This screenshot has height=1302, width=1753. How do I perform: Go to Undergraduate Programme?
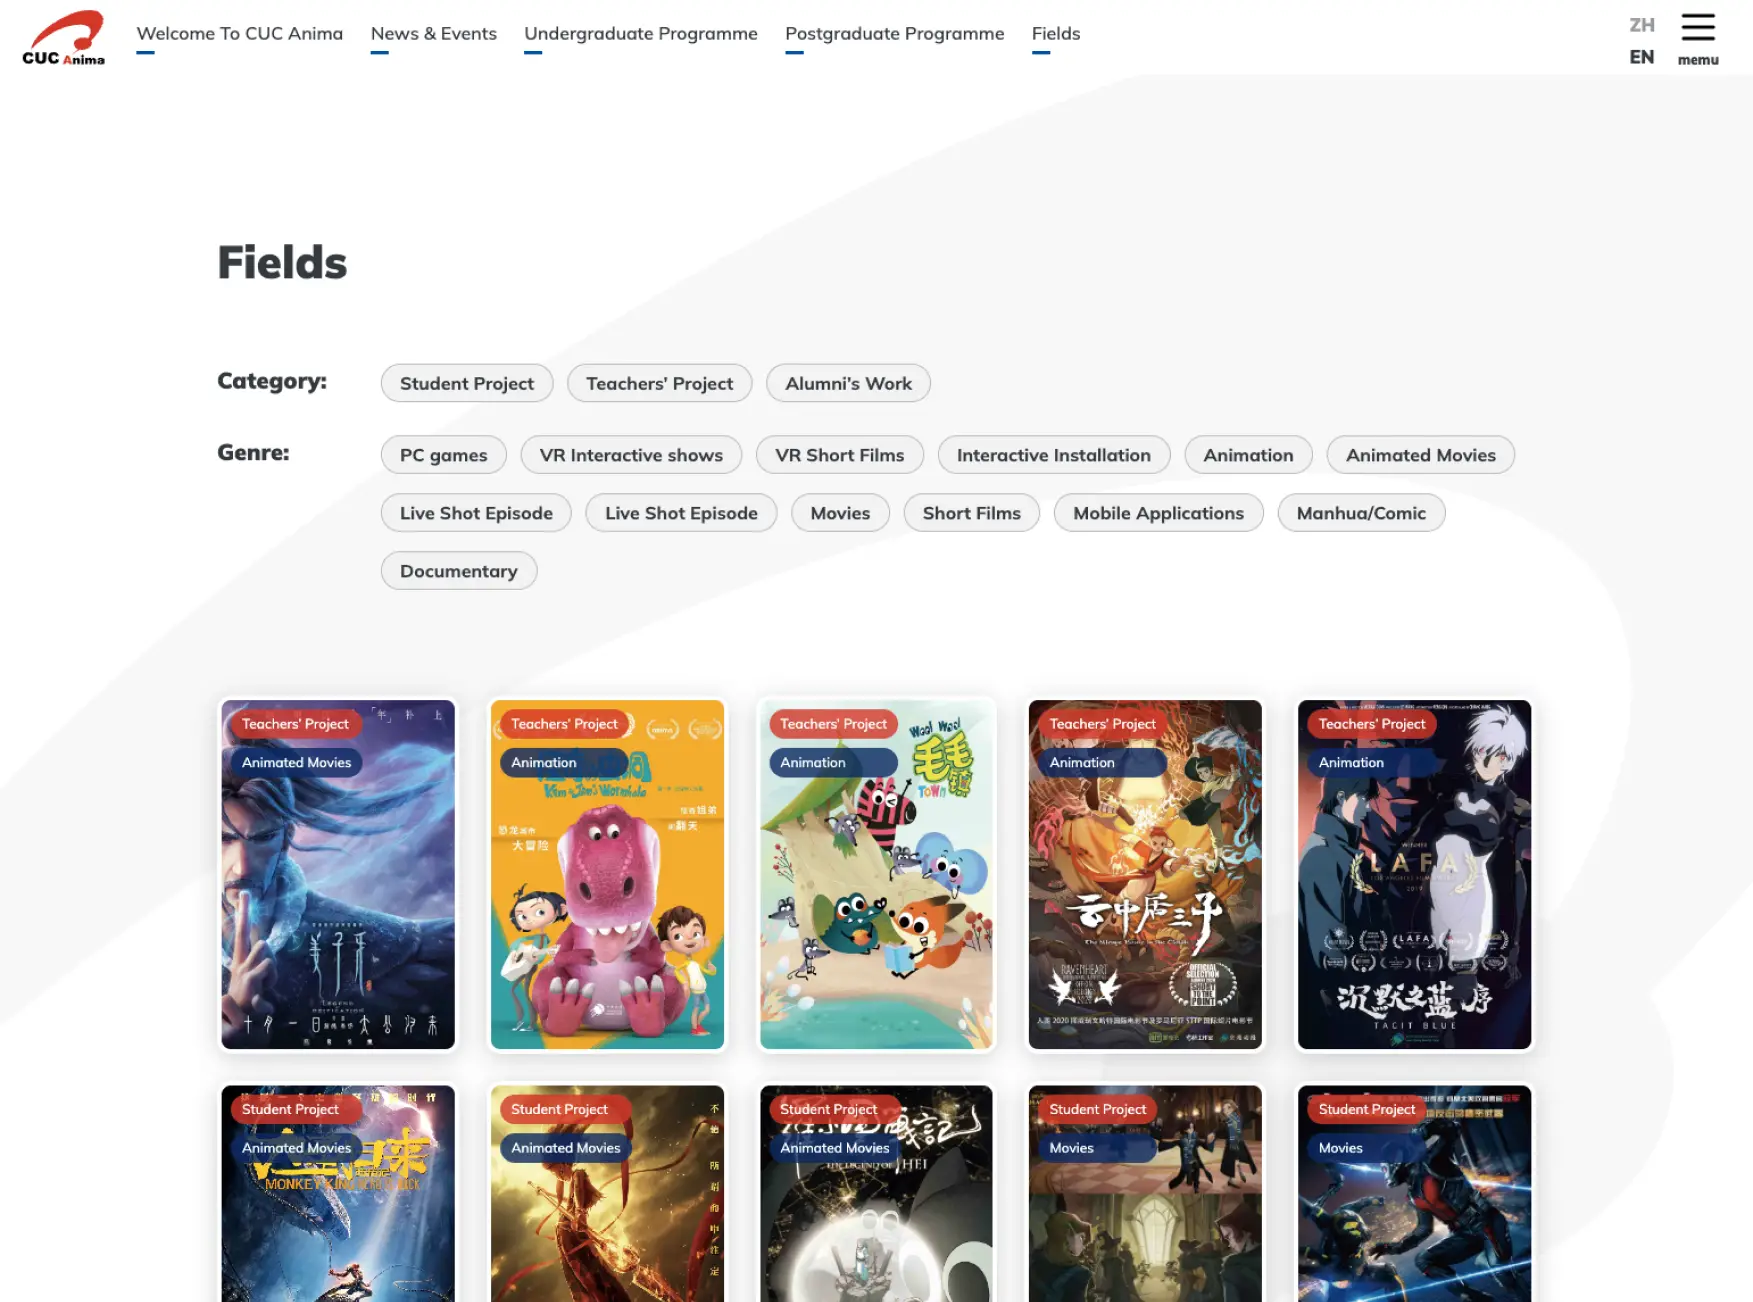tap(641, 33)
